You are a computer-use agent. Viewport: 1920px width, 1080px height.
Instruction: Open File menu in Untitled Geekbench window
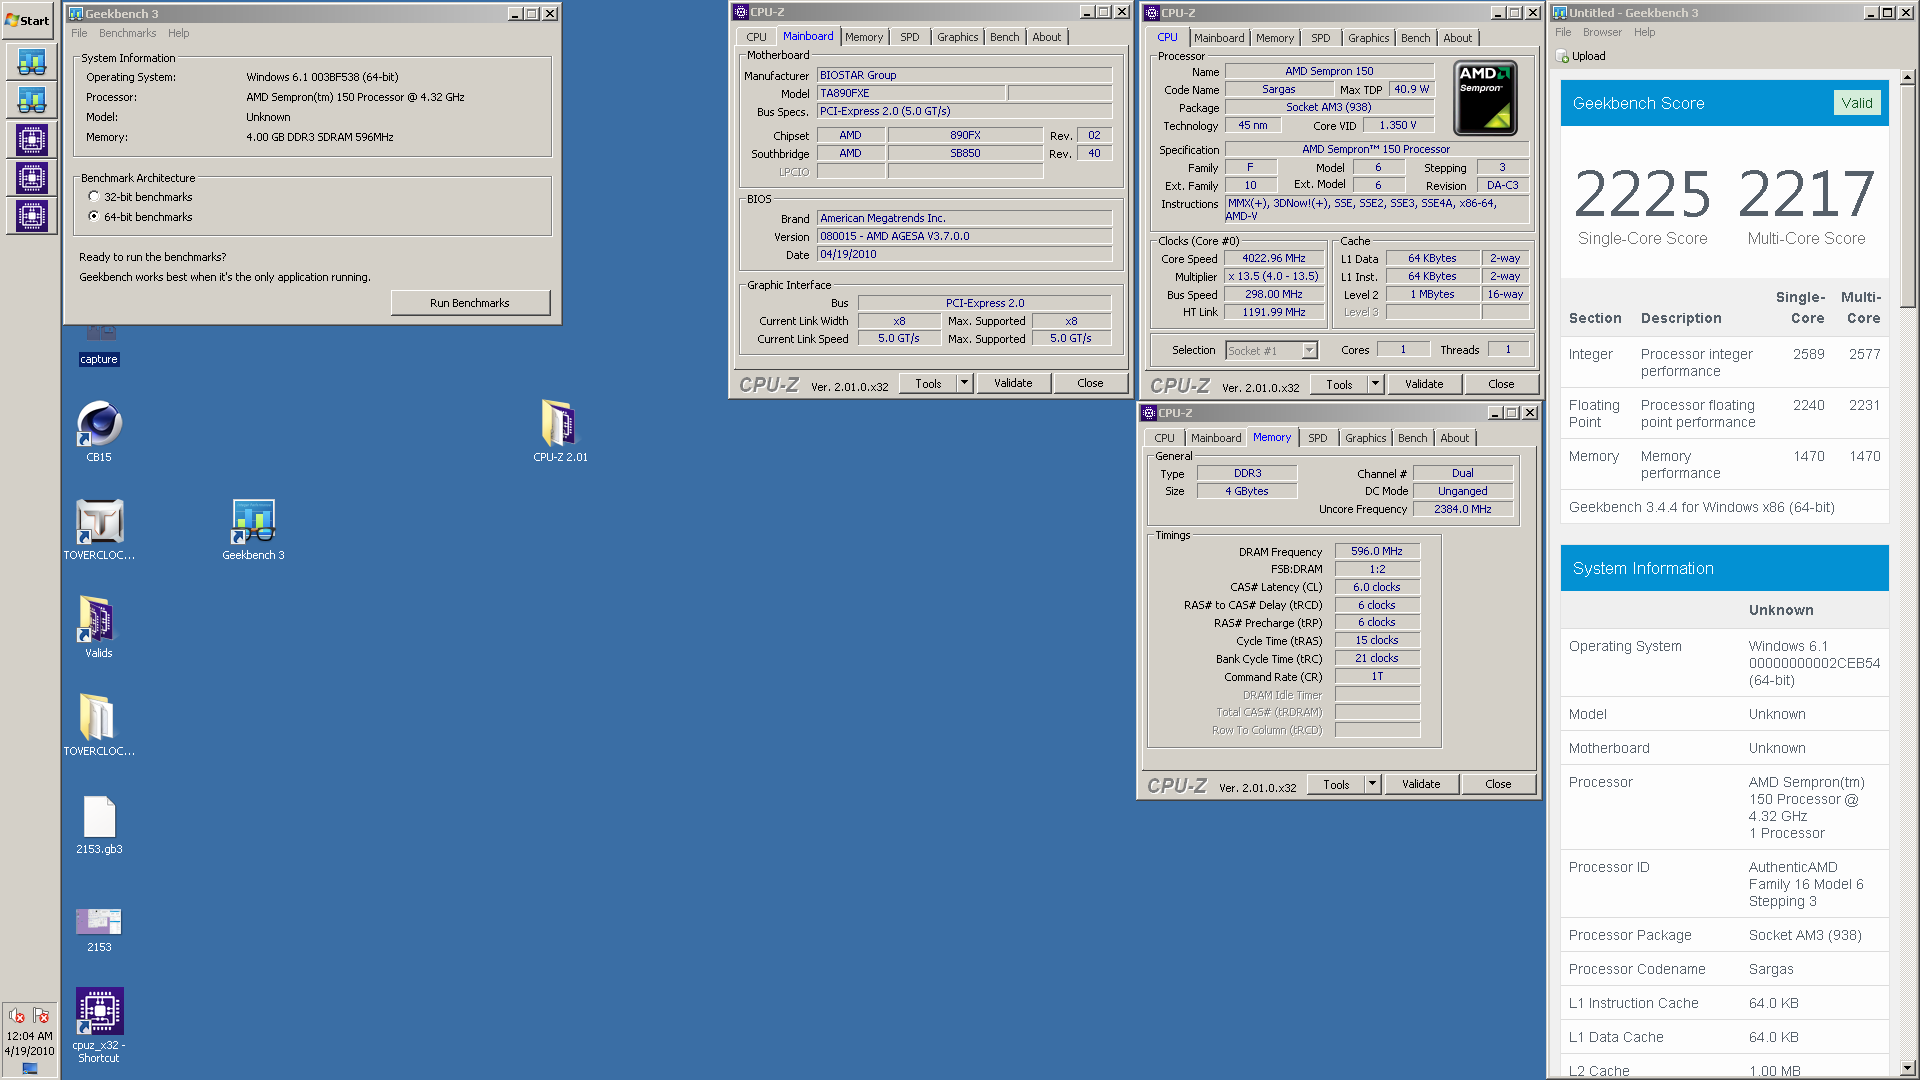pyautogui.click(x=1563, y=32)
